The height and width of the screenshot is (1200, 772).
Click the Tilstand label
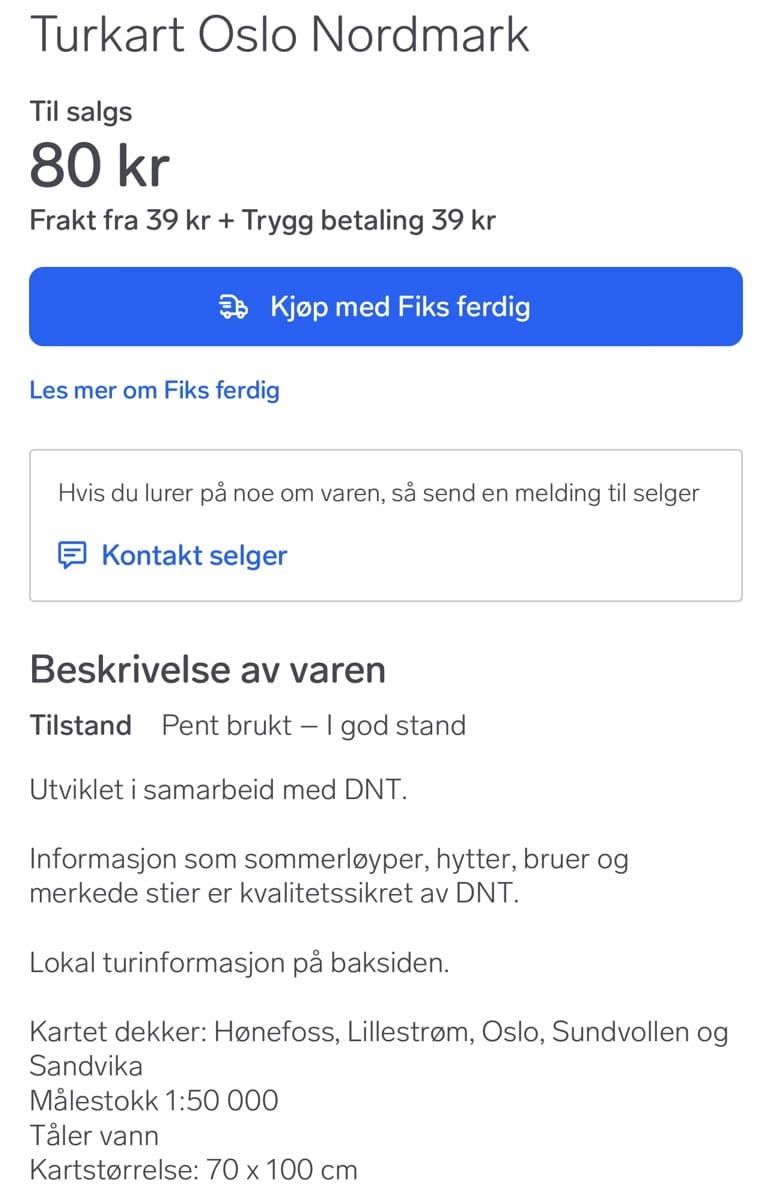click(80, 725)
